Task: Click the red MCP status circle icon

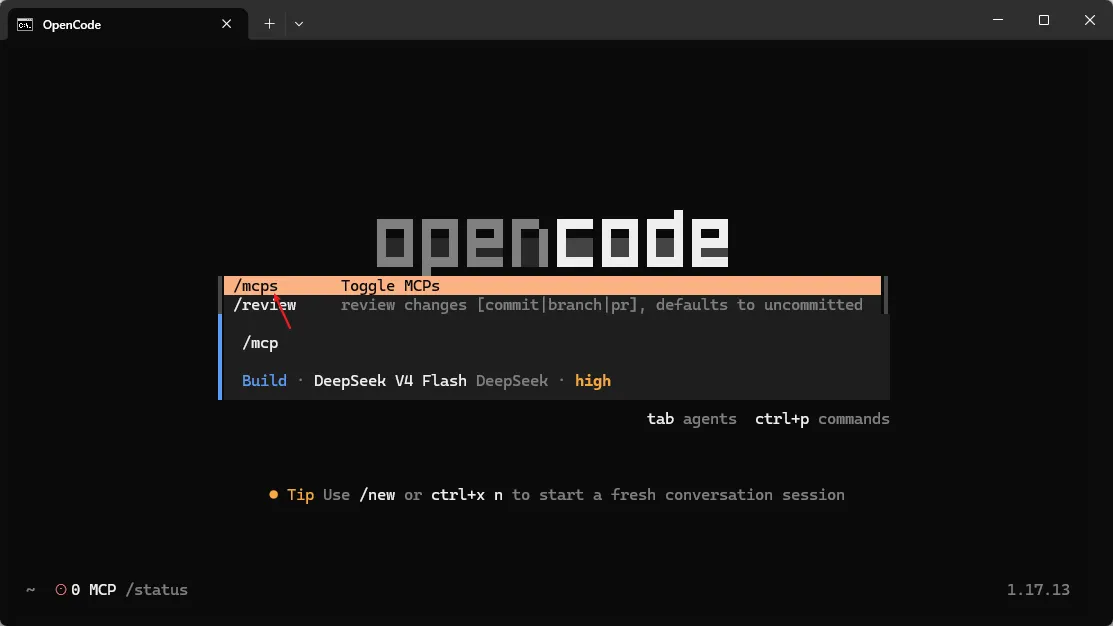Action: [x=61, y=589]
